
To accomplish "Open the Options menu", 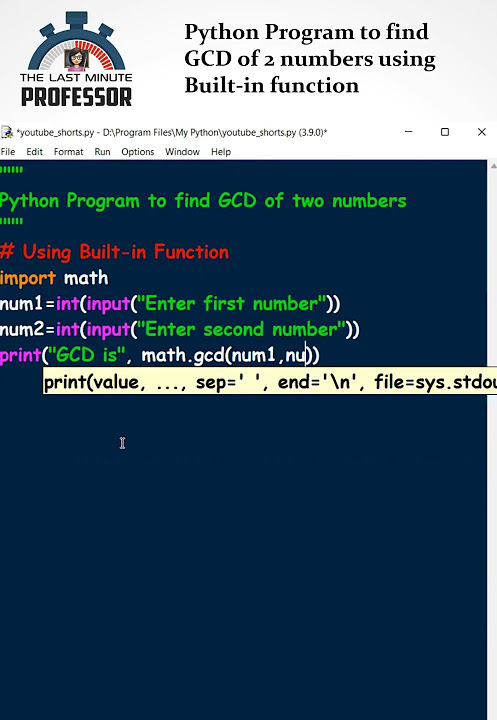I will coord(138,152).
